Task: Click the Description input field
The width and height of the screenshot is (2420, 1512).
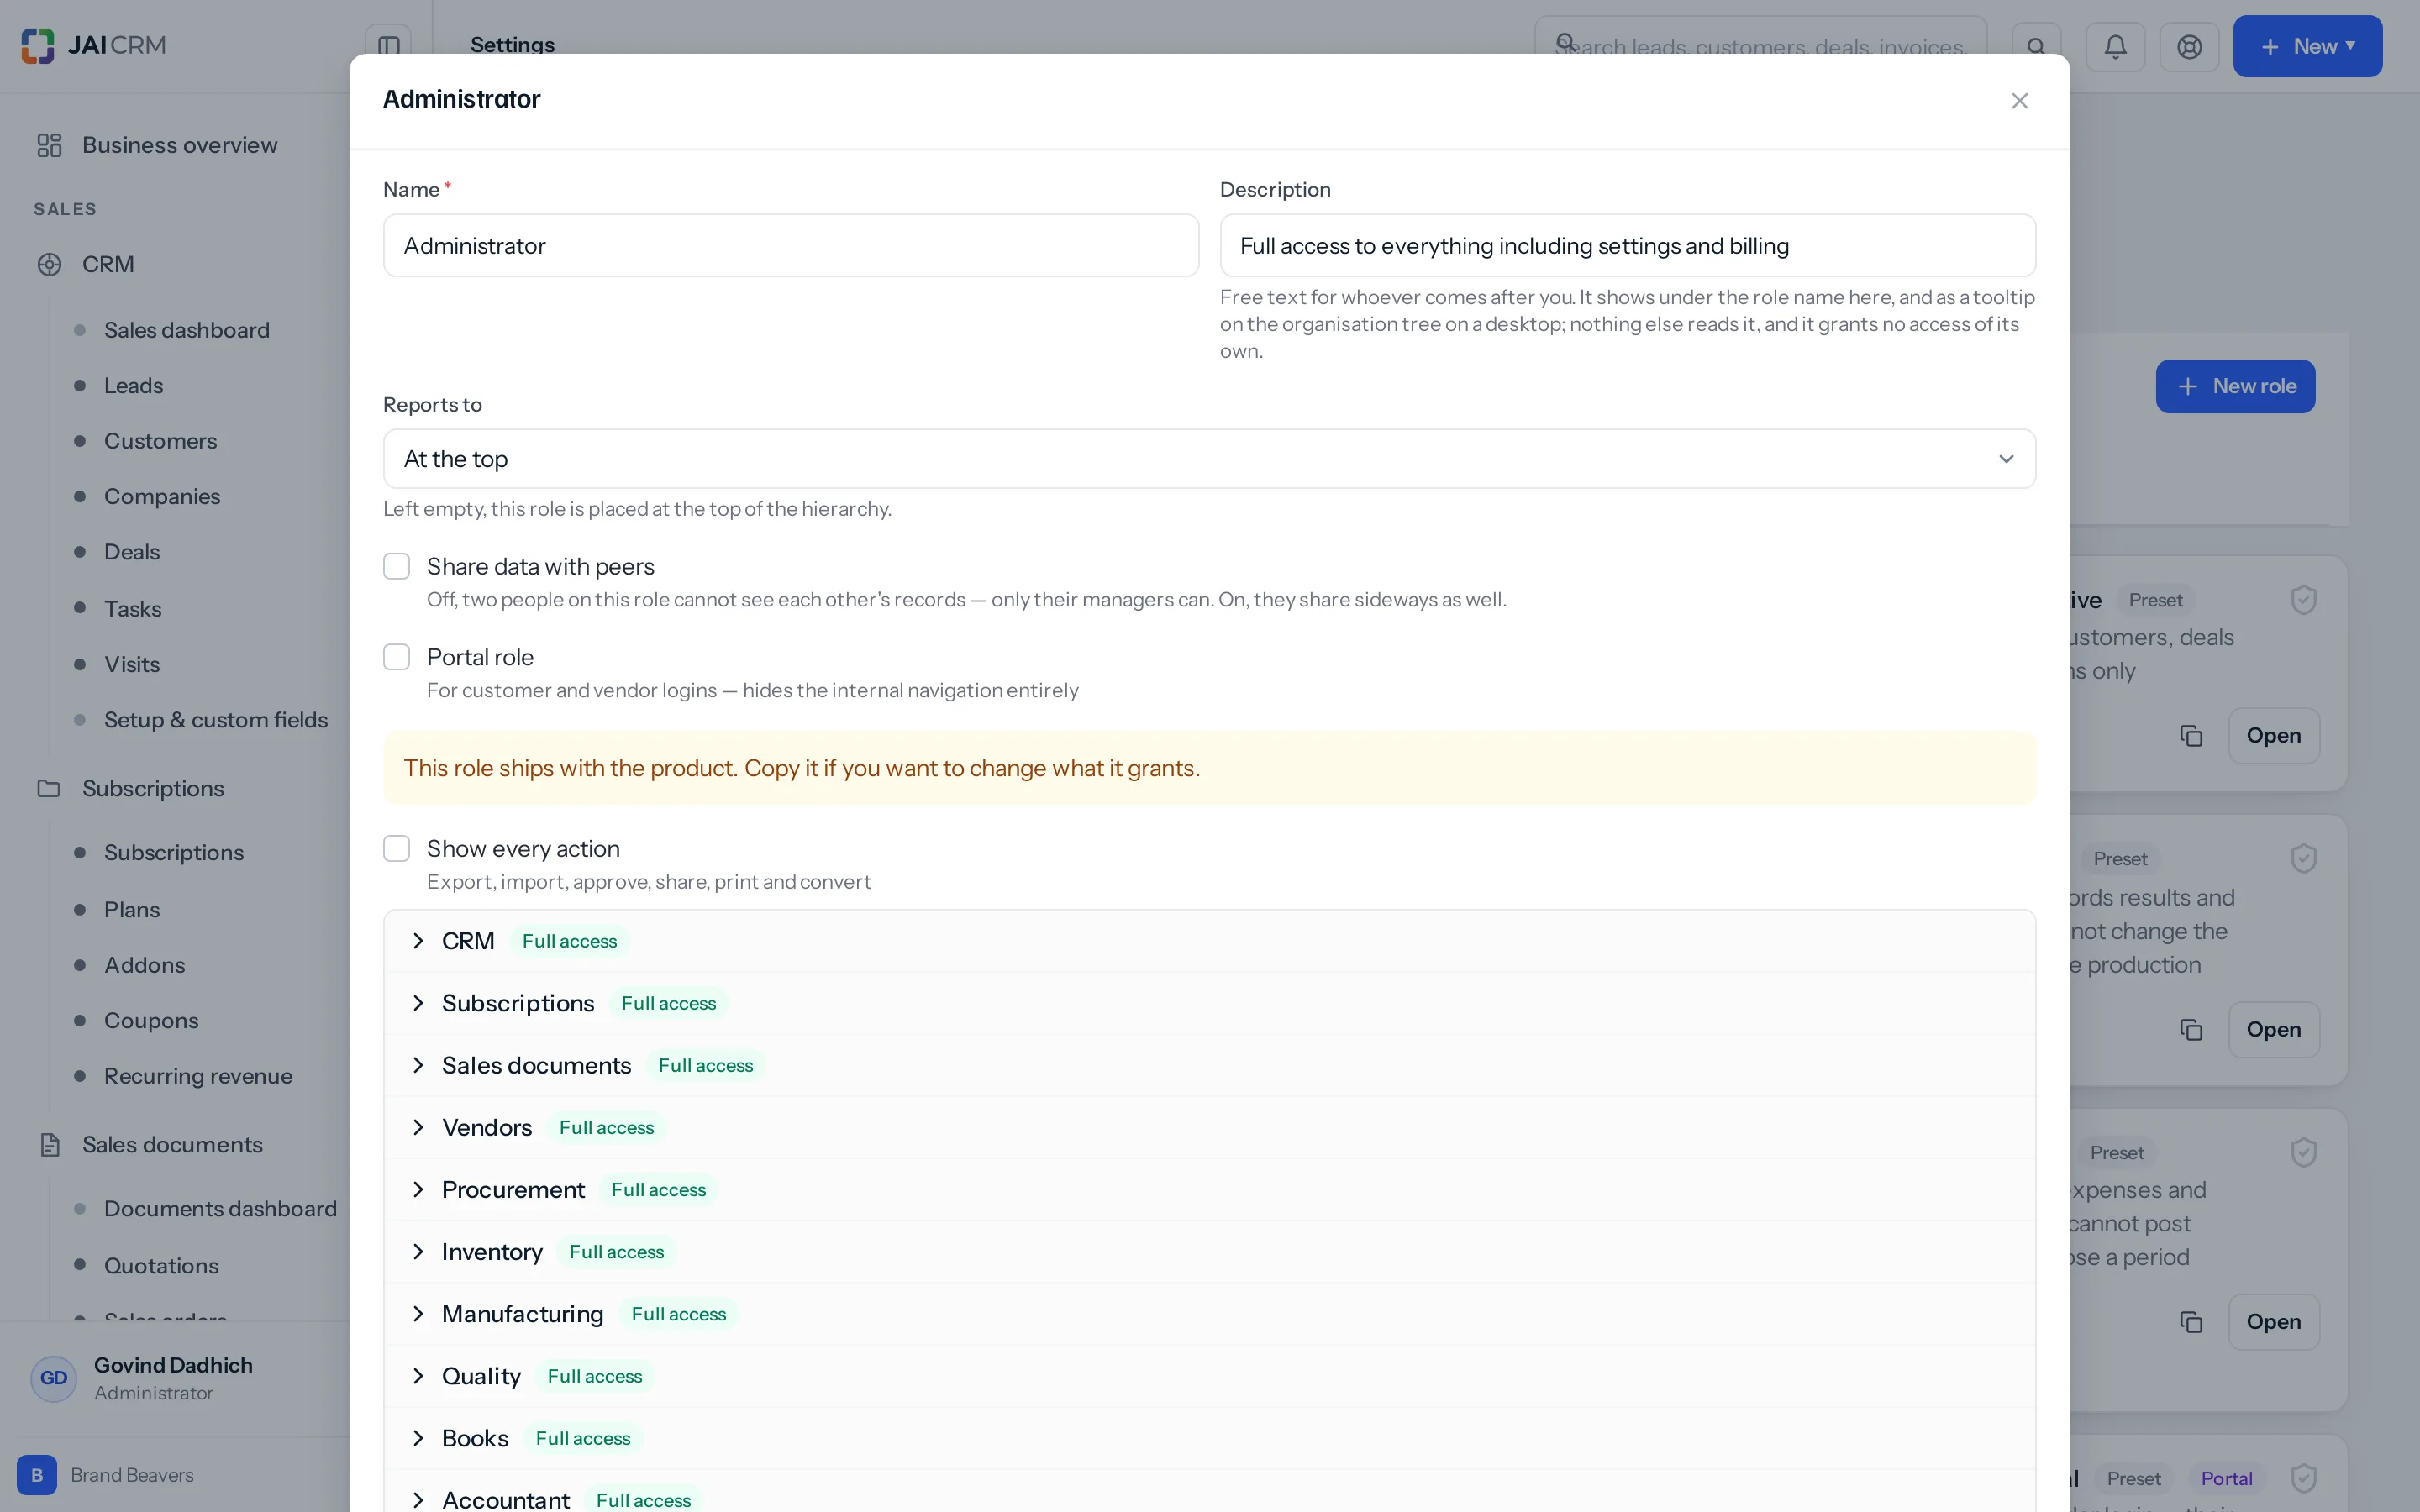Action: [x=1627, y=246]
